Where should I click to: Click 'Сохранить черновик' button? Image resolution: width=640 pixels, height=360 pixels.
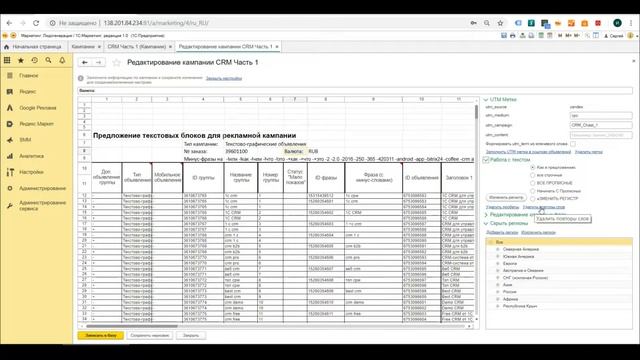(150, 336)
